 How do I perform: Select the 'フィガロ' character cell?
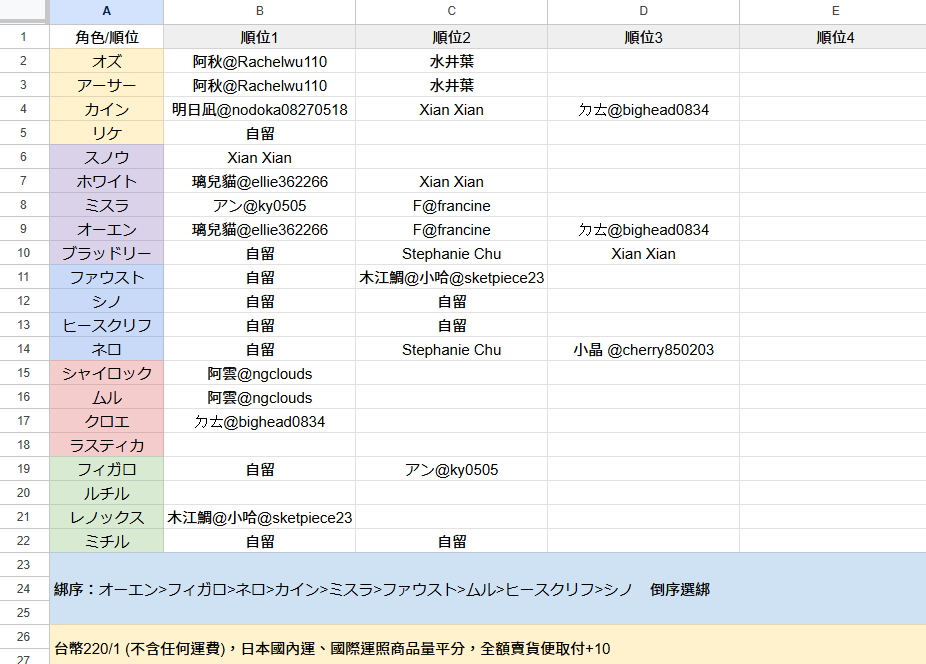(x=106, y=470)
